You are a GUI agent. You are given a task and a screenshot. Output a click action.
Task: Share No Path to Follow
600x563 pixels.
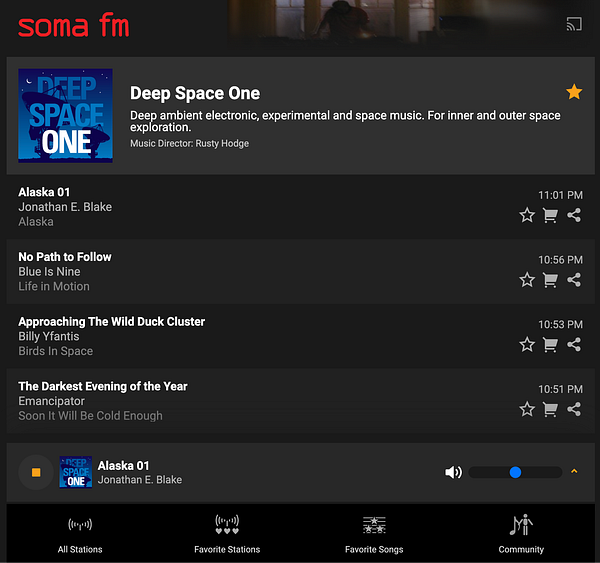574,280
